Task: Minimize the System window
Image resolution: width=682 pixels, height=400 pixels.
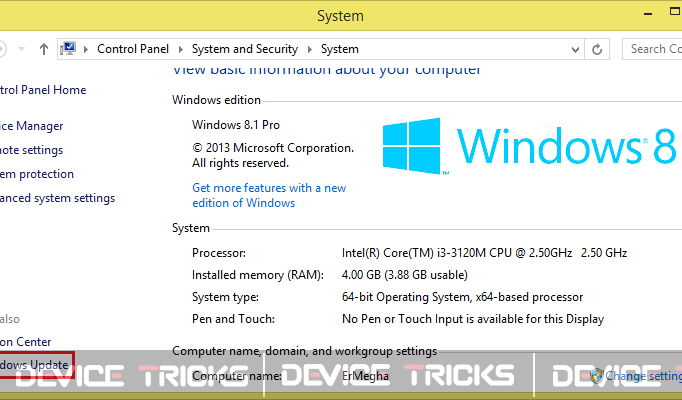Action: point(648,14)
